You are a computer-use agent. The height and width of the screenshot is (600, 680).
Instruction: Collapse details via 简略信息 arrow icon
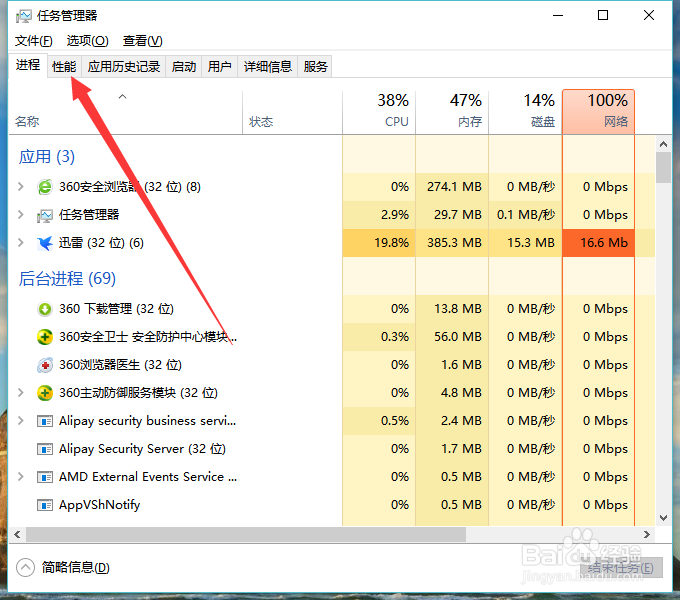[x=25, y=567]
